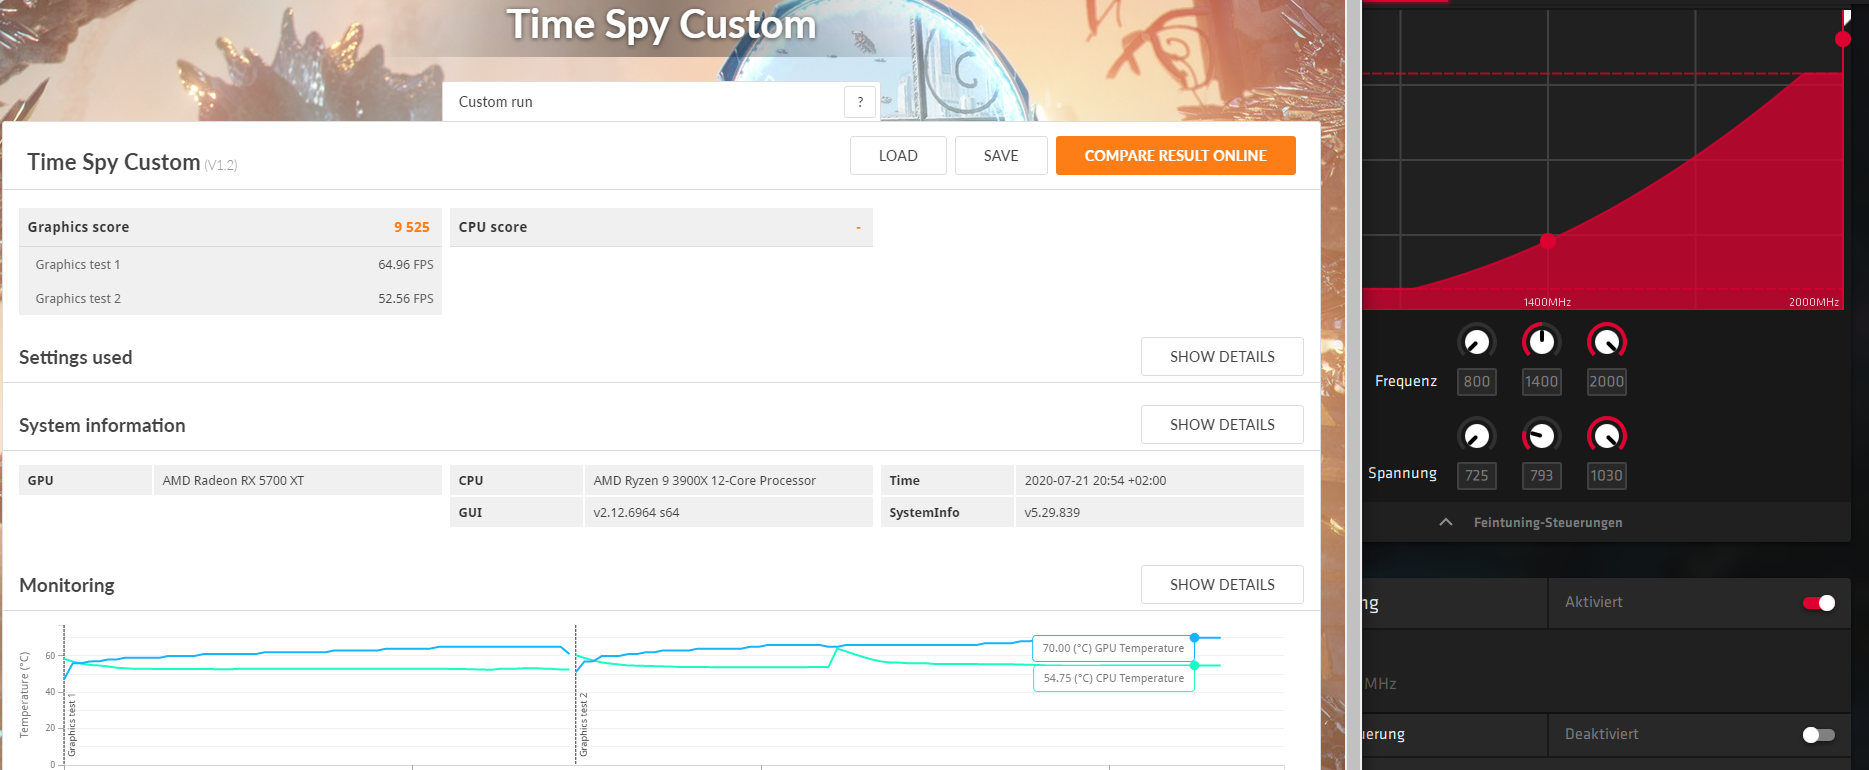The height and width of the screenshot is (770, 1869).
Task: Click the question mark help button
Action: (x=860, y=102)
